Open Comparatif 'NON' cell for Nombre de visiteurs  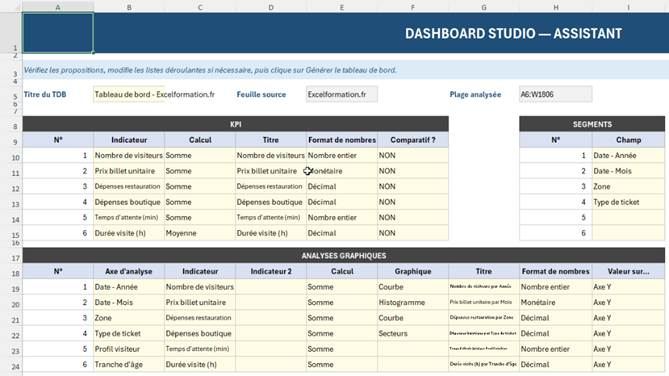click(413, 155)
